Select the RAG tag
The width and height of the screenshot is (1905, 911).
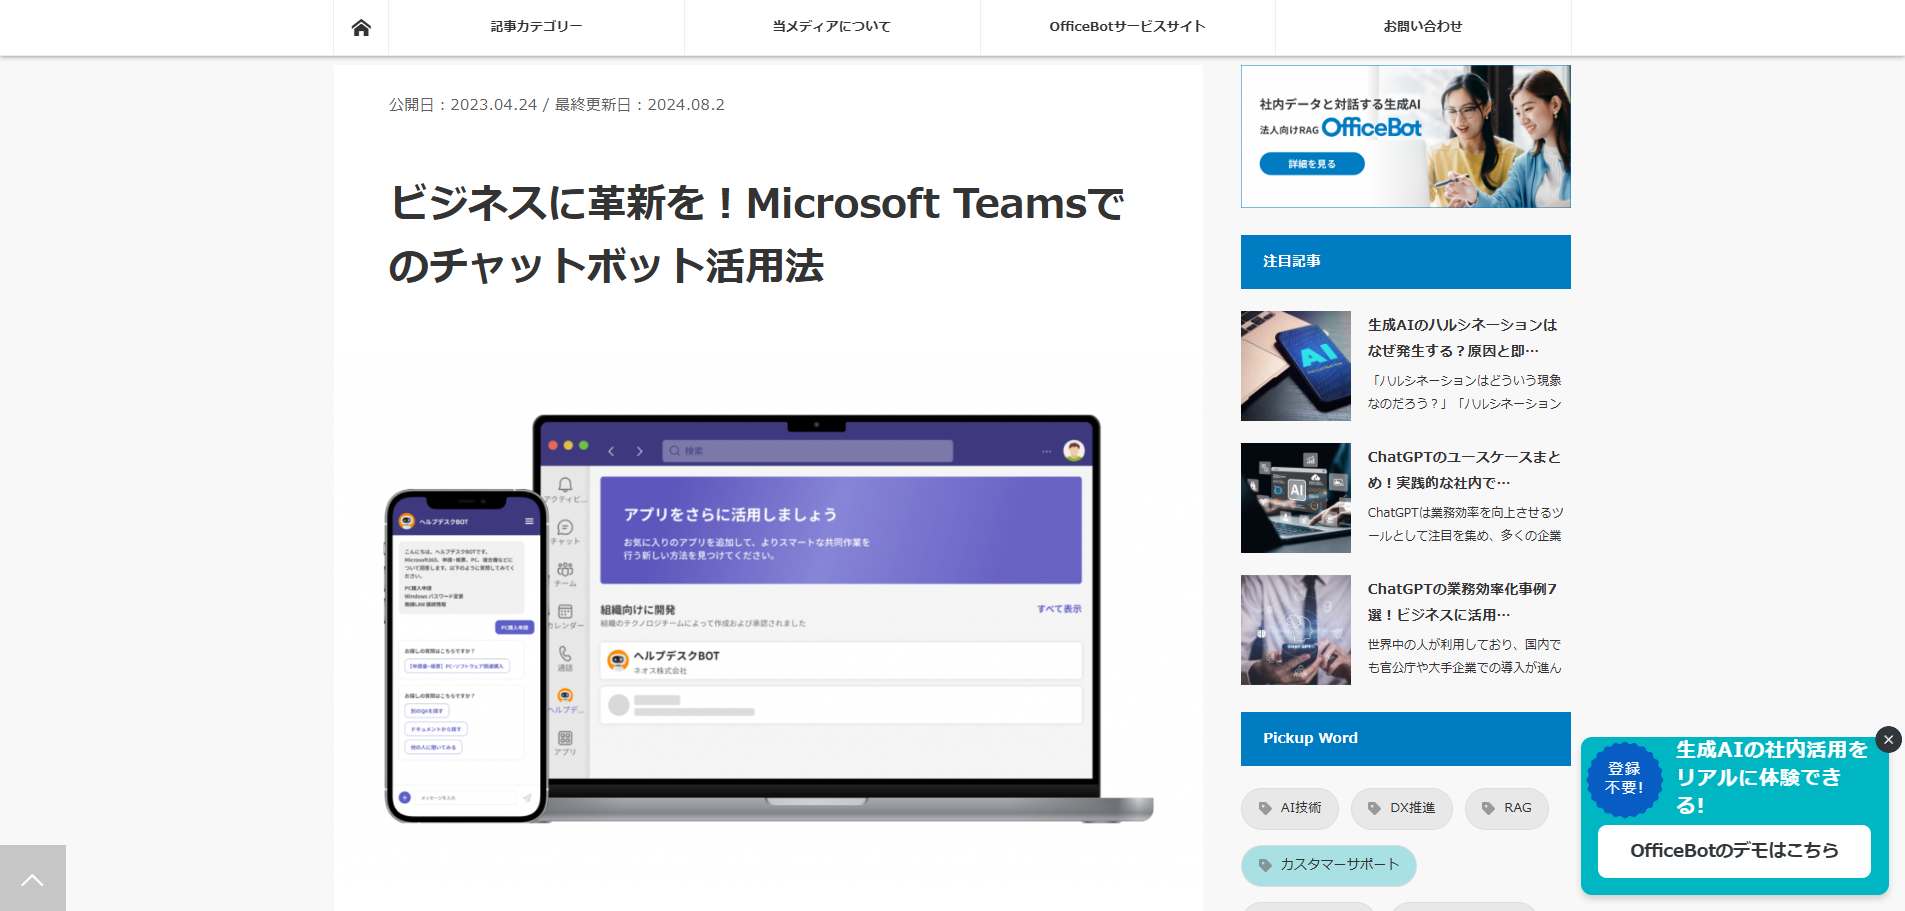(x=1506, y=808)
